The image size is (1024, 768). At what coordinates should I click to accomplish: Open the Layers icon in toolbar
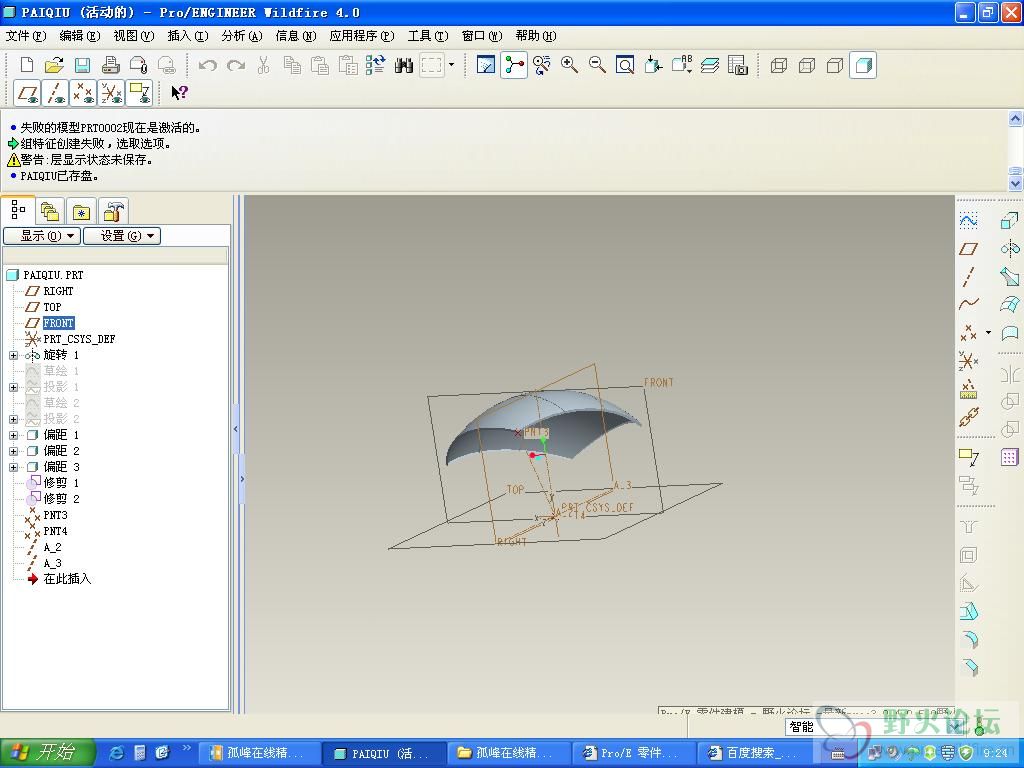[709, 65]
